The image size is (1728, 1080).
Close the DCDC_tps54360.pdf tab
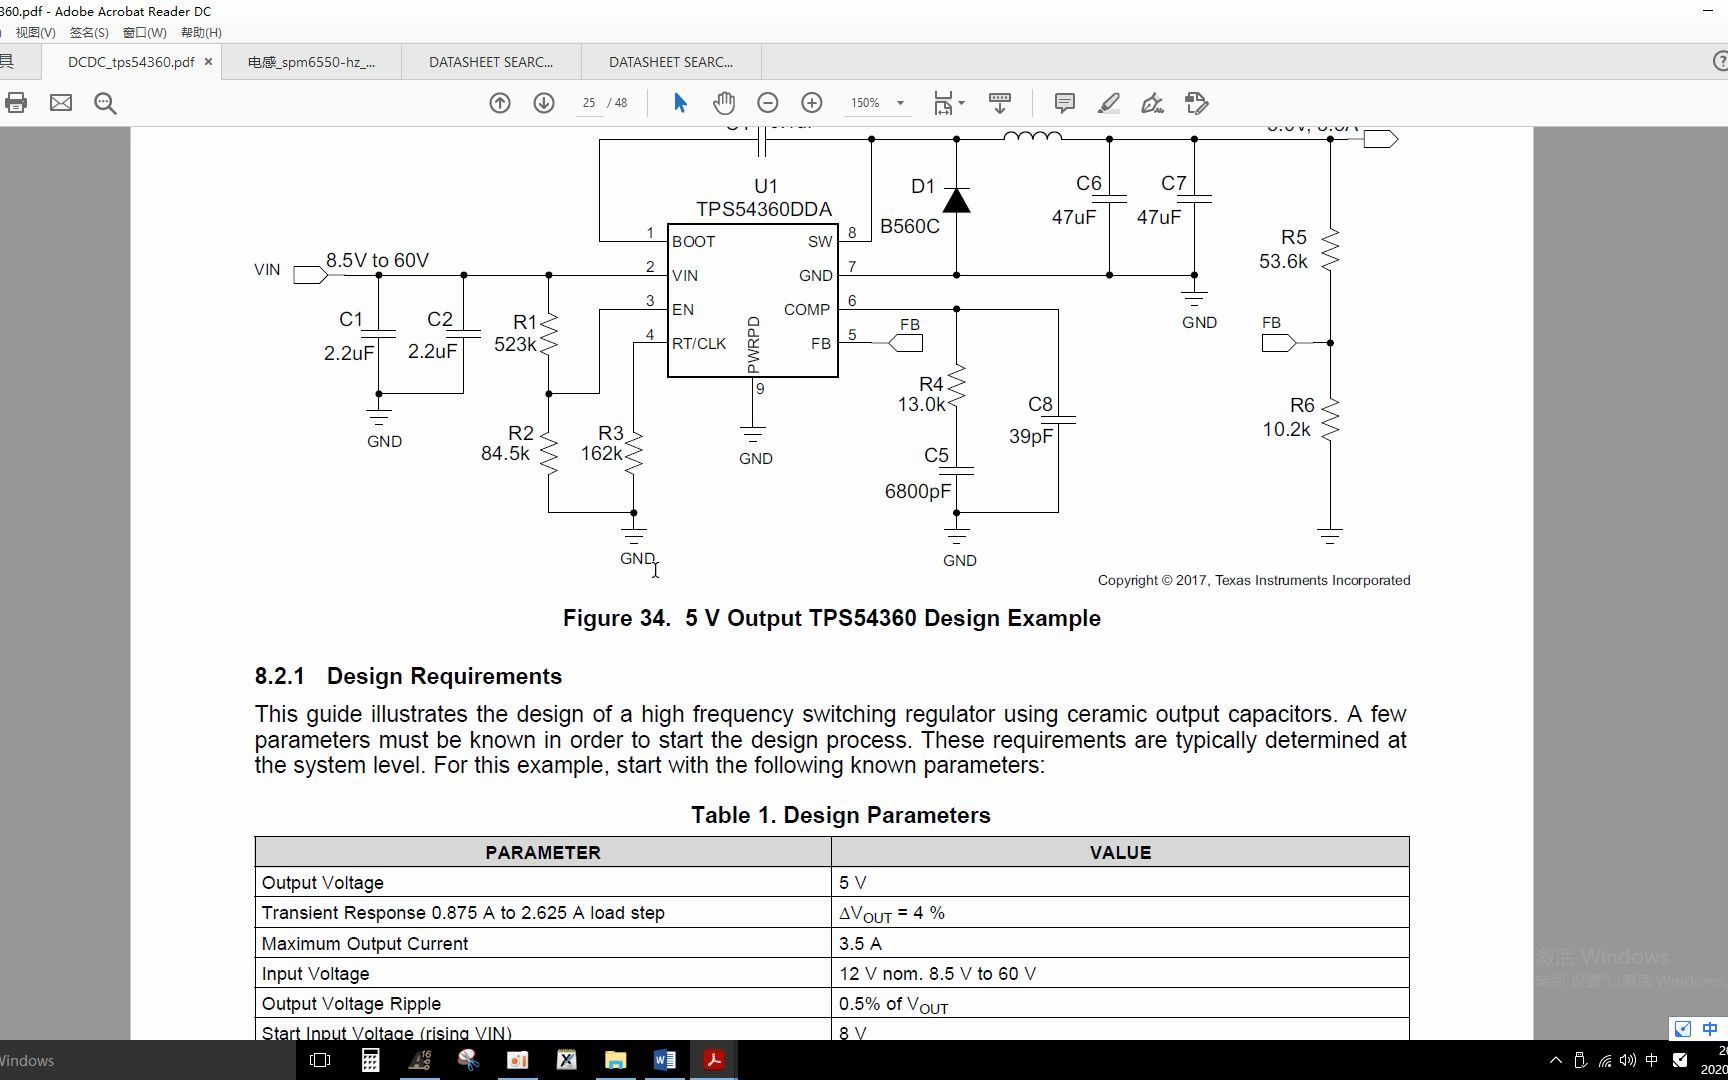point(208,62)
